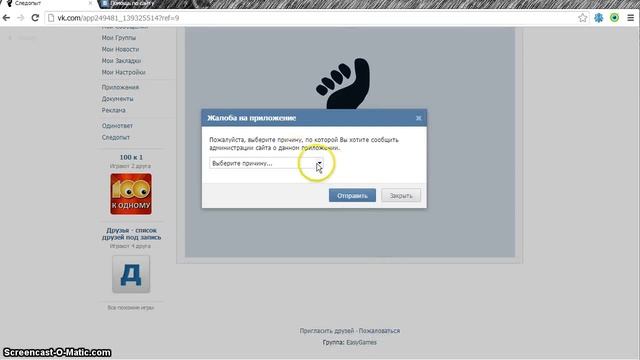640x360 pixels.
Task: Bookmark page with star icon
Action: click(x=582, y=18)
